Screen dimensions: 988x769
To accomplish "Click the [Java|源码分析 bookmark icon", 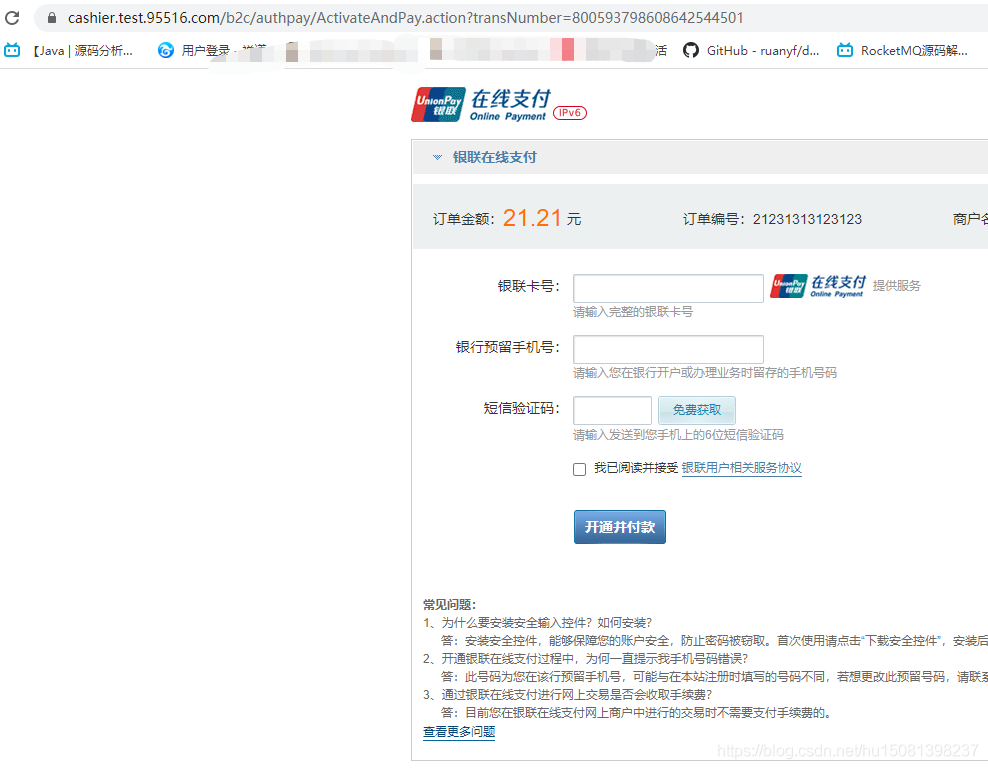I will [14, 50].
